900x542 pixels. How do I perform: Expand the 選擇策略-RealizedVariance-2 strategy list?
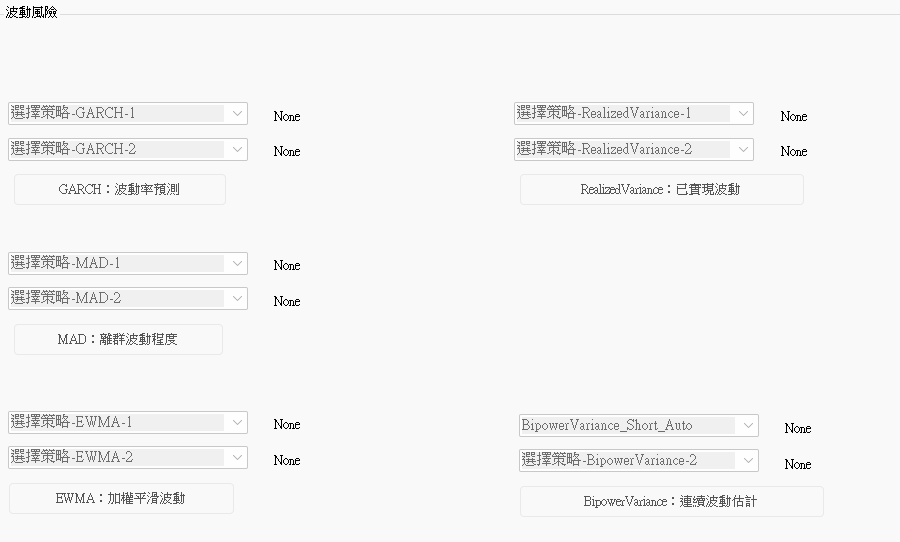pos(633,150)
